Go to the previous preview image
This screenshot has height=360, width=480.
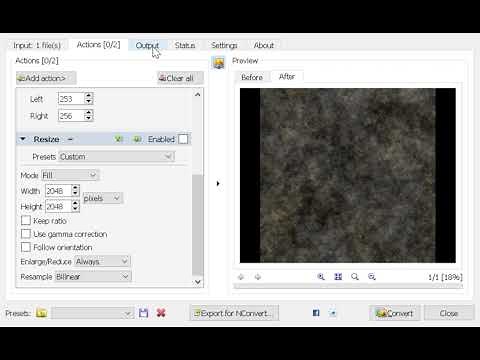pos(241,277)
